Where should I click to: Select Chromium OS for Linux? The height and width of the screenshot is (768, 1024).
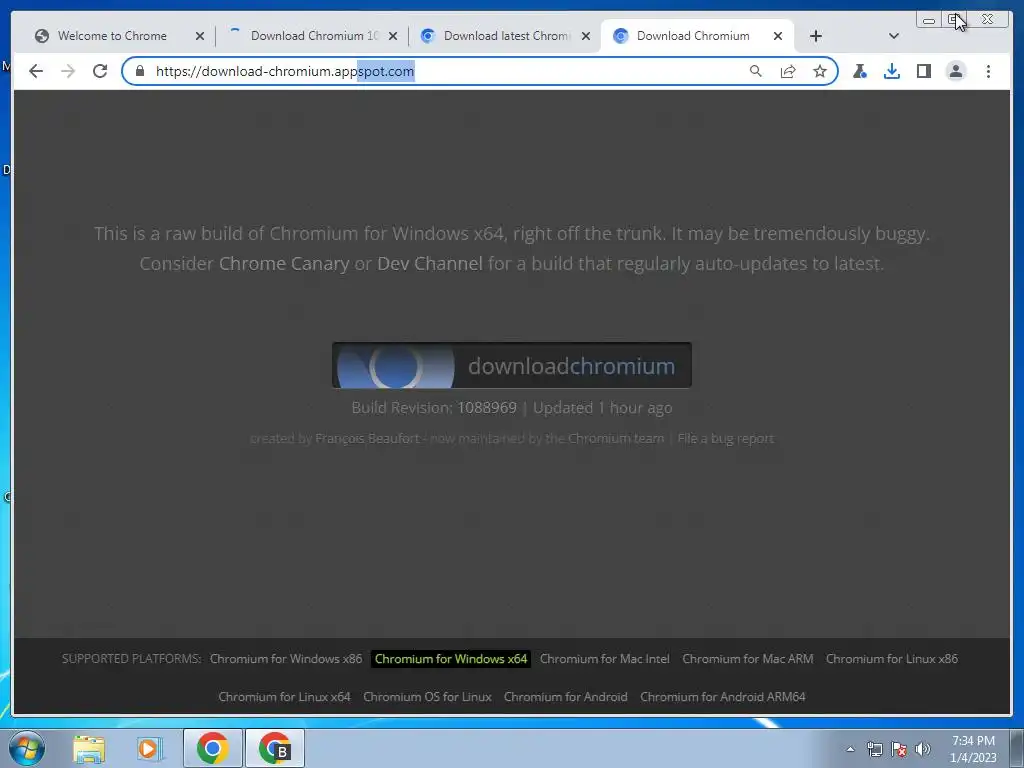click(x=427, y=697)
